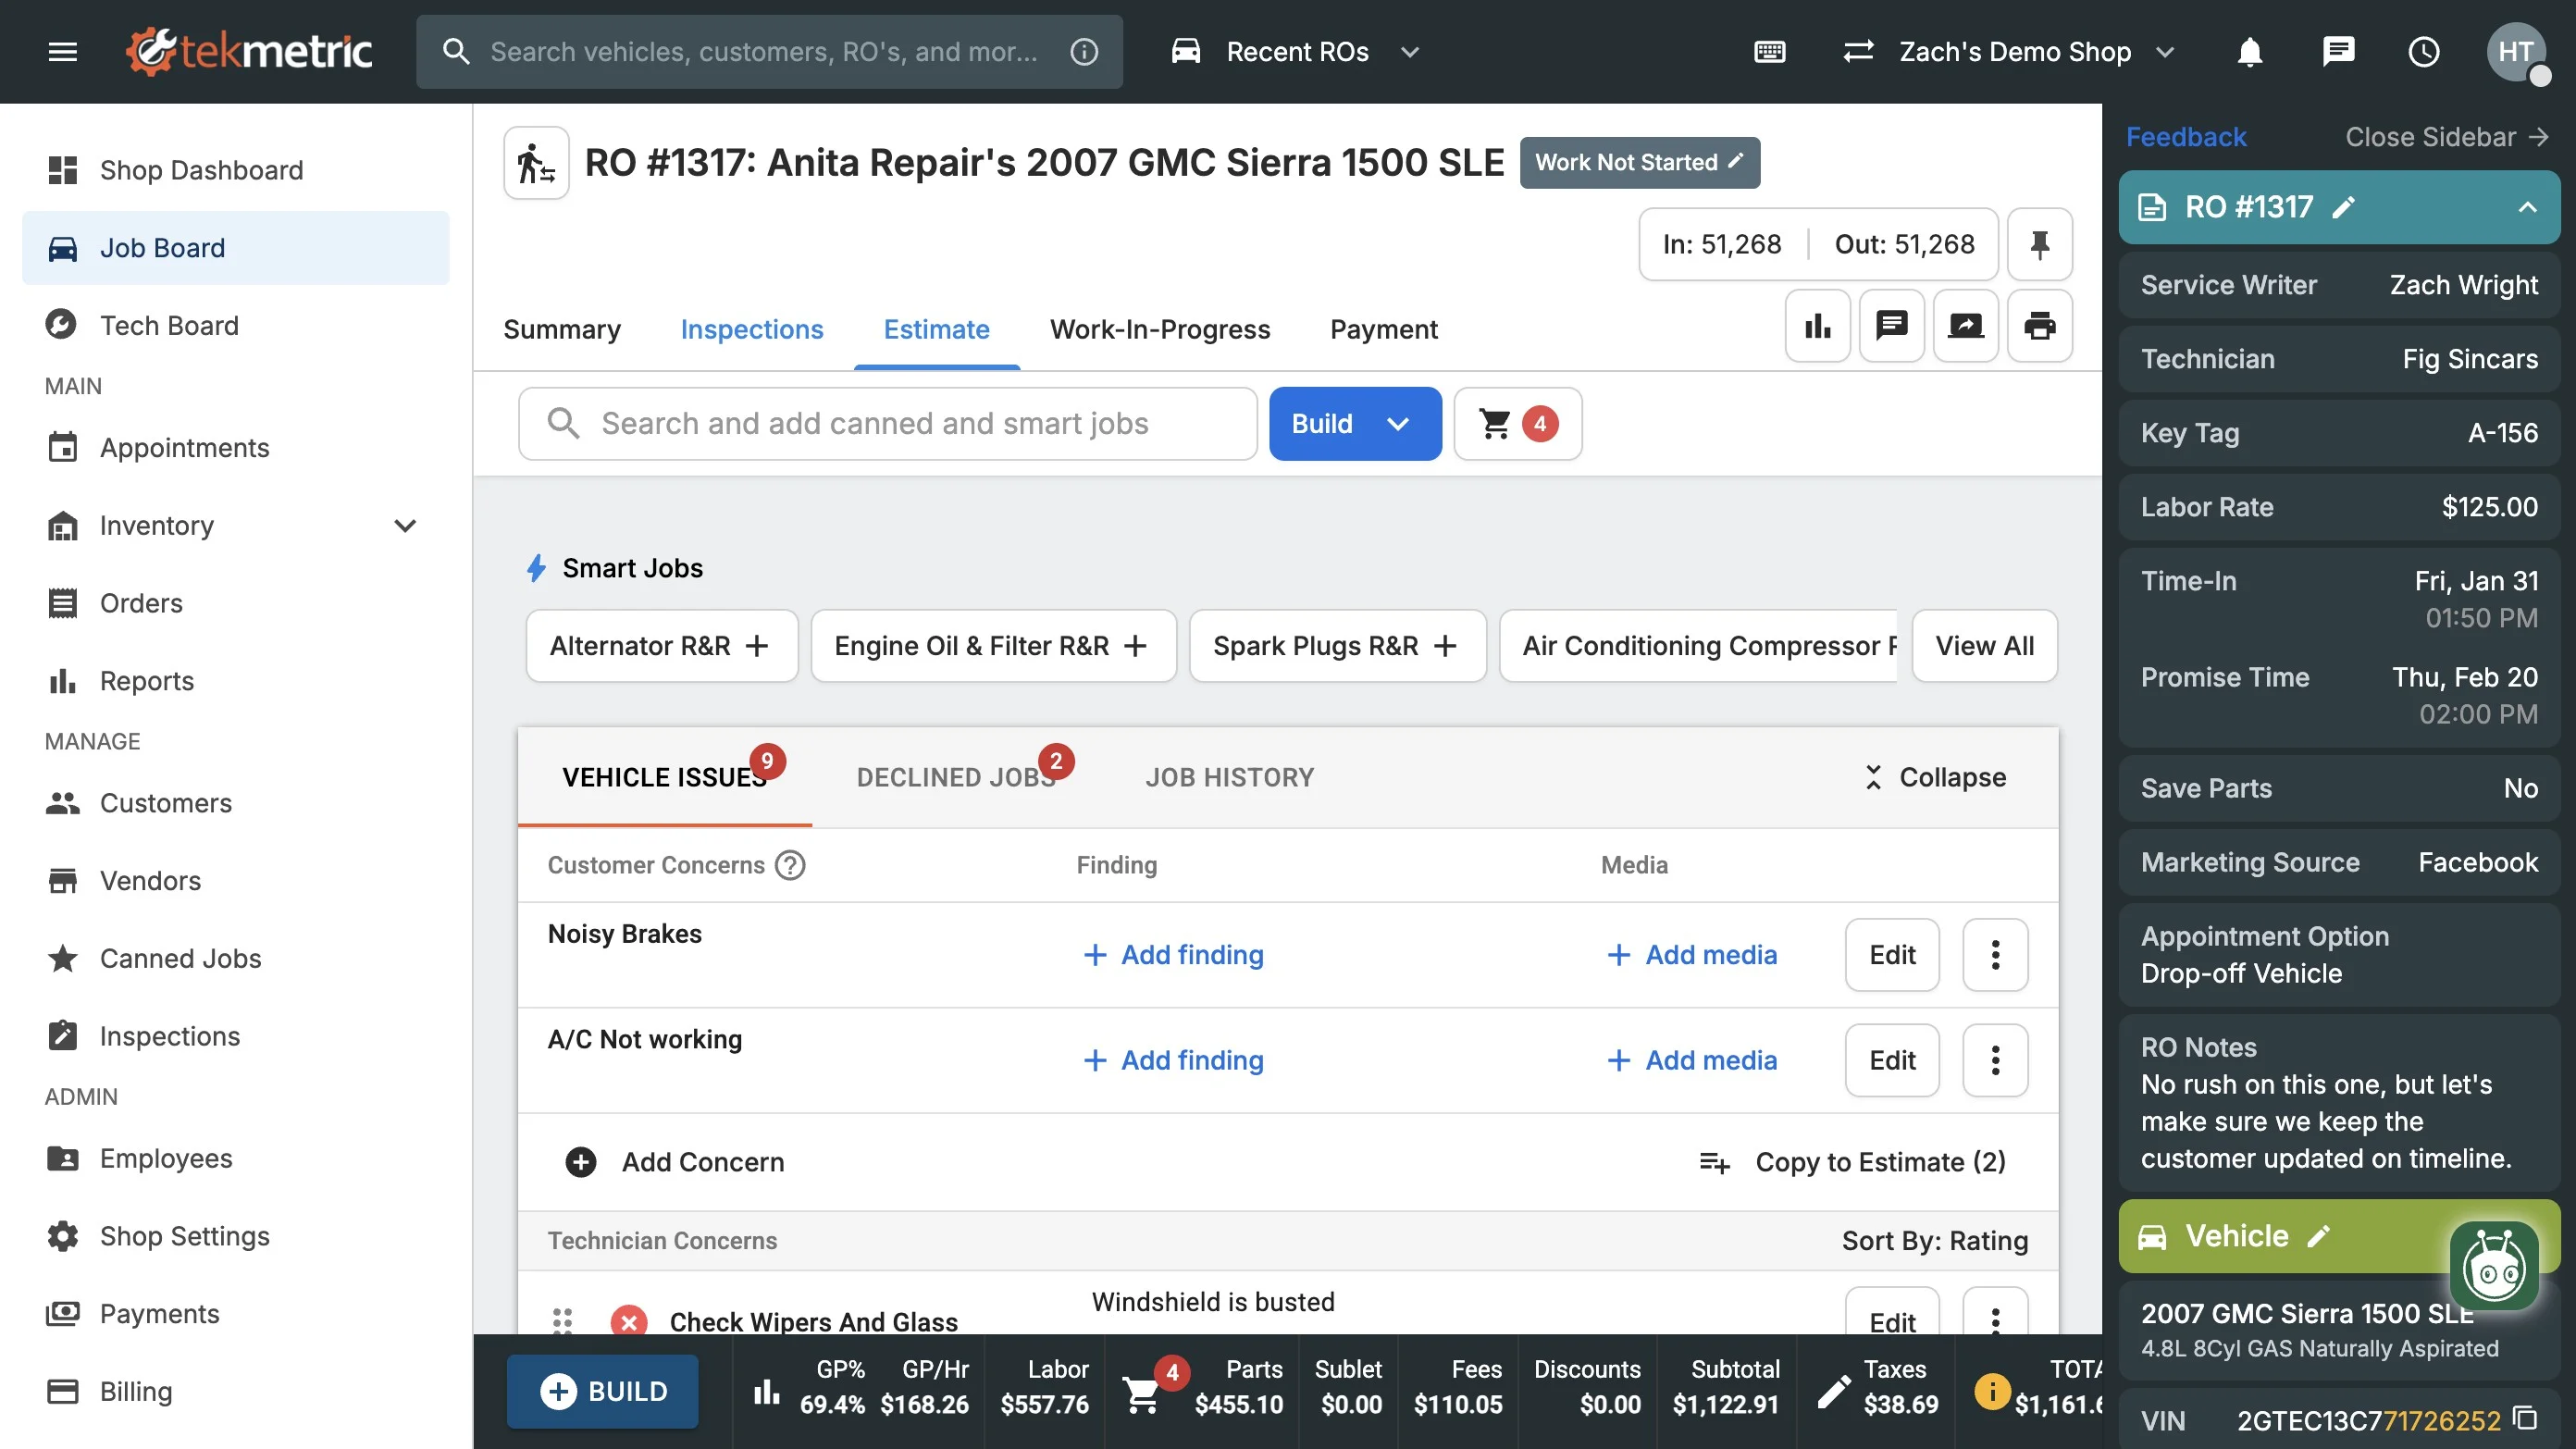This screenshot has height=1449, width=2576.
Task: Open the keyboard shortcuts icon
Action: coord(1769,52)
